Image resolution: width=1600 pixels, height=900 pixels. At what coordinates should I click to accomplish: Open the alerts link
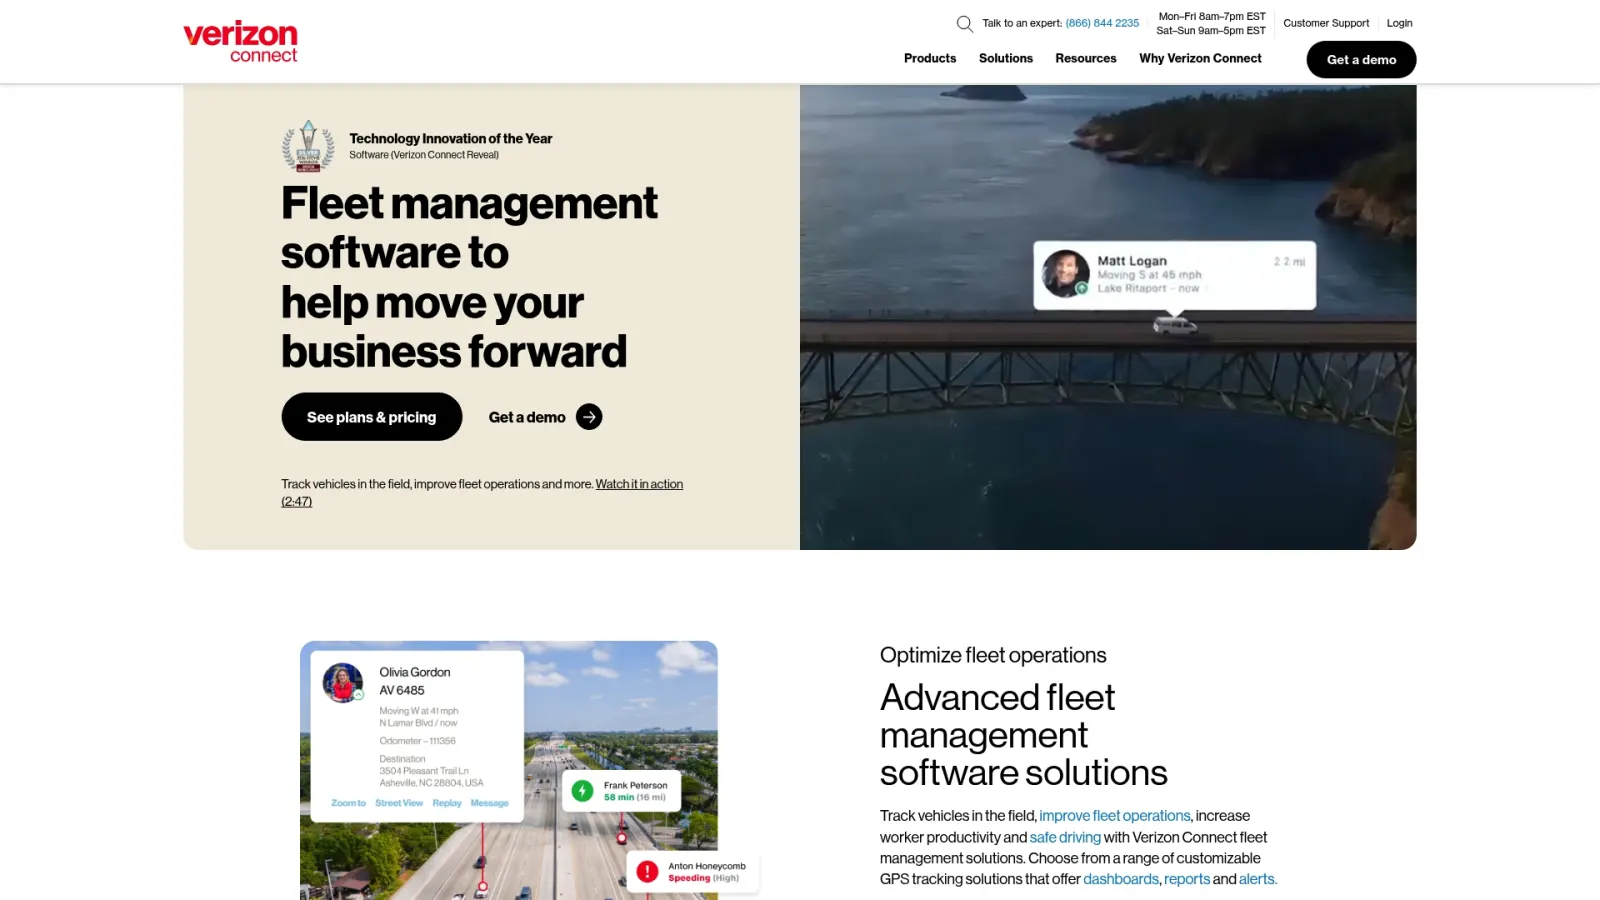(x=1258, y=879)
